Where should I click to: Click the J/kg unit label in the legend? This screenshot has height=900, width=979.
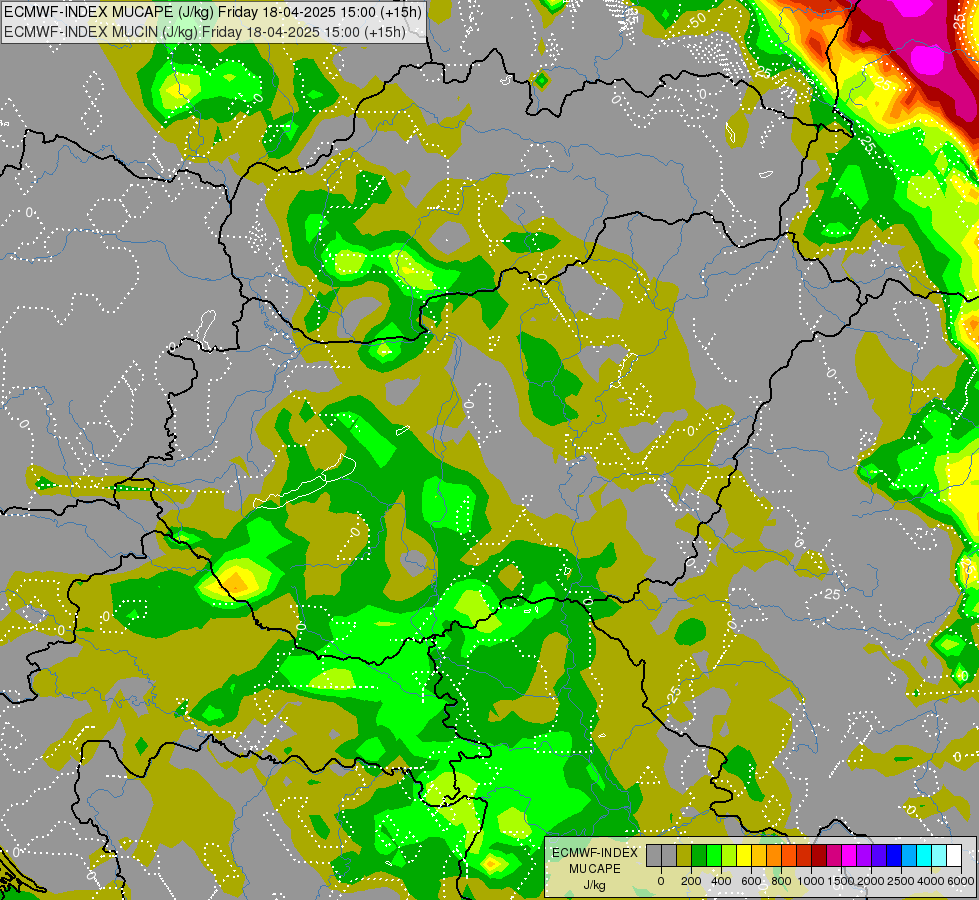[x=594, y=885]
